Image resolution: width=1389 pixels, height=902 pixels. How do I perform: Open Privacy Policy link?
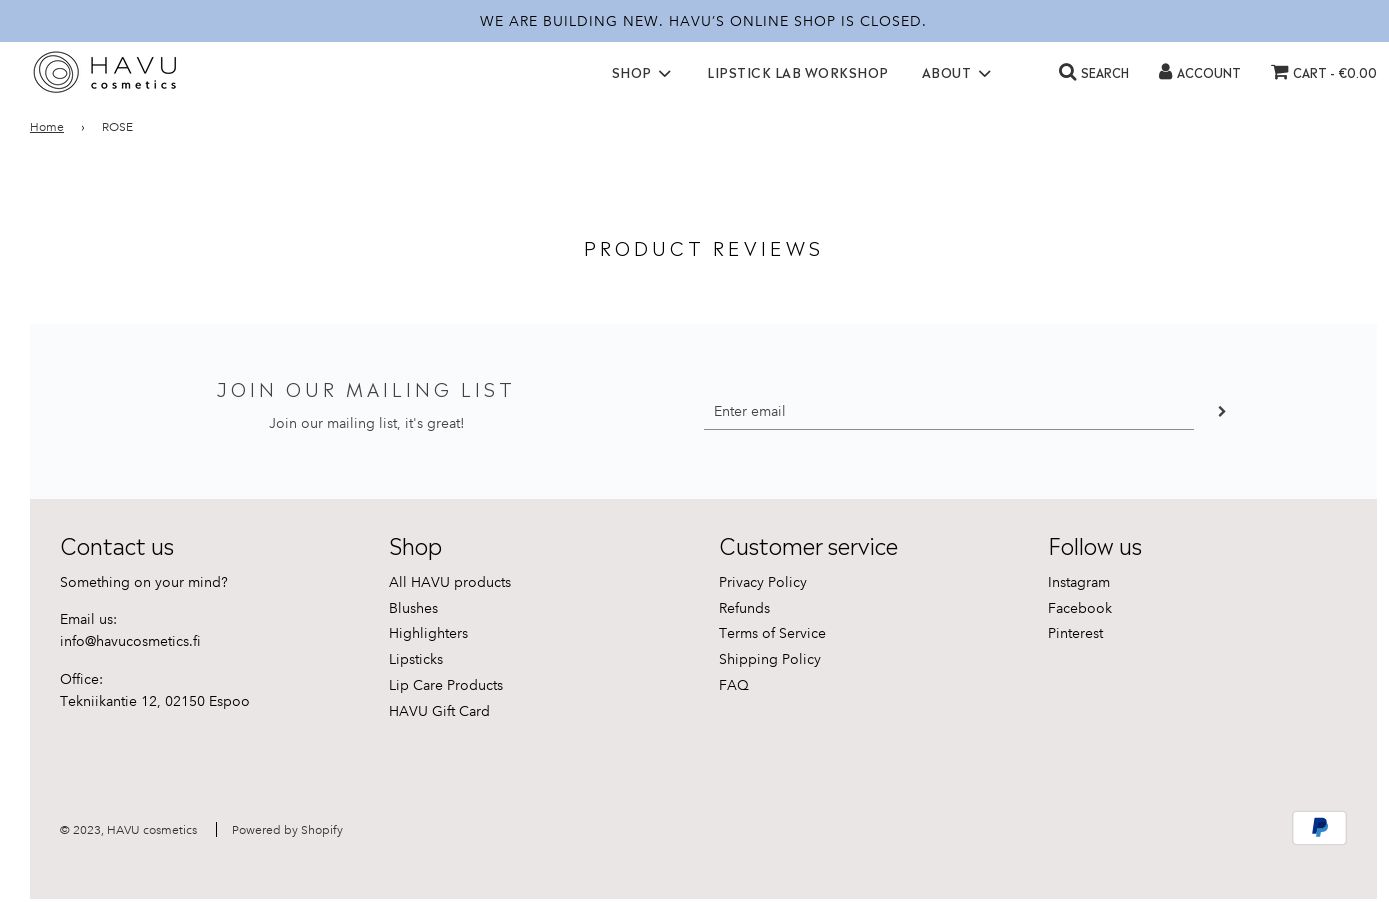pos(762,582)
